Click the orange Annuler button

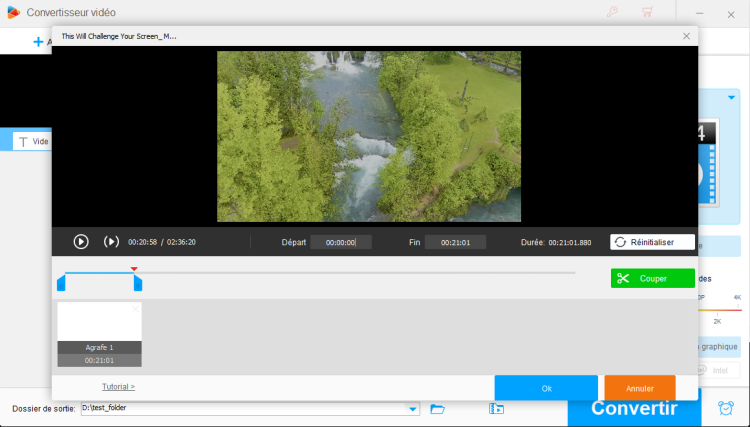tap(639, 388)
